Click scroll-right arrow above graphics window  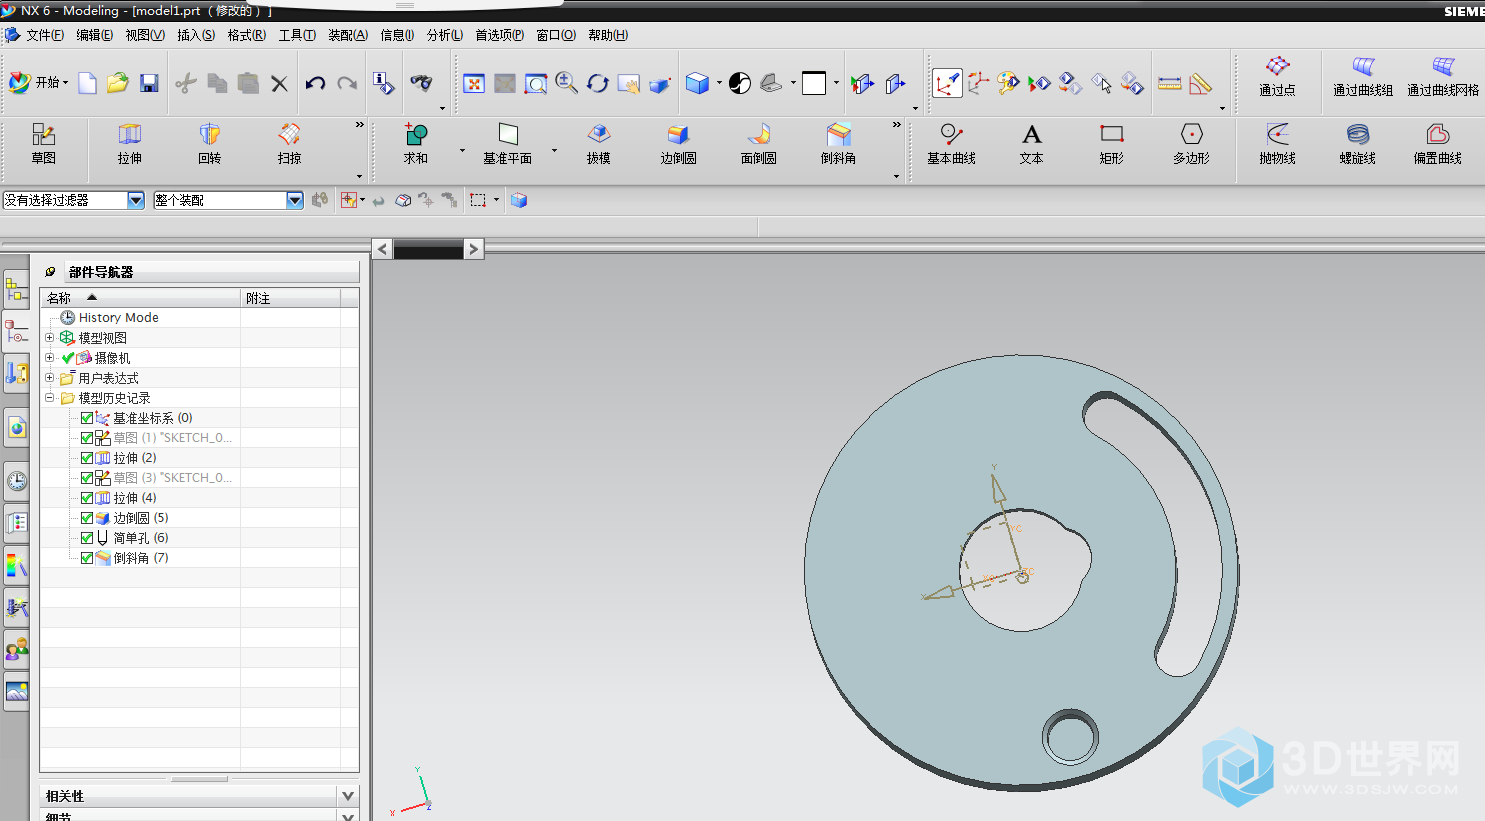[x=474, y=249]
